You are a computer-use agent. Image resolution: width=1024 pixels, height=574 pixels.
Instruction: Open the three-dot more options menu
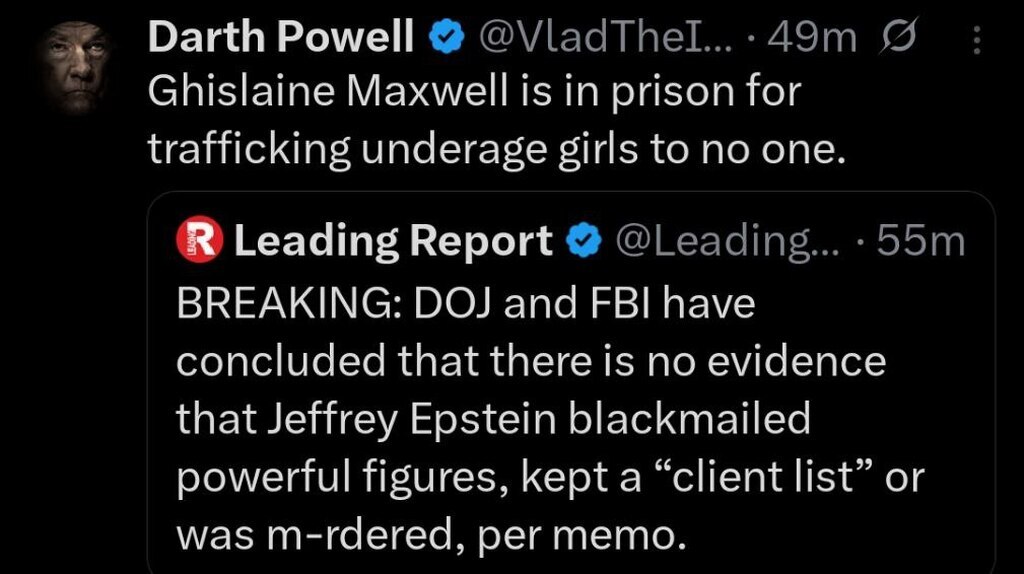pos(976,40)
